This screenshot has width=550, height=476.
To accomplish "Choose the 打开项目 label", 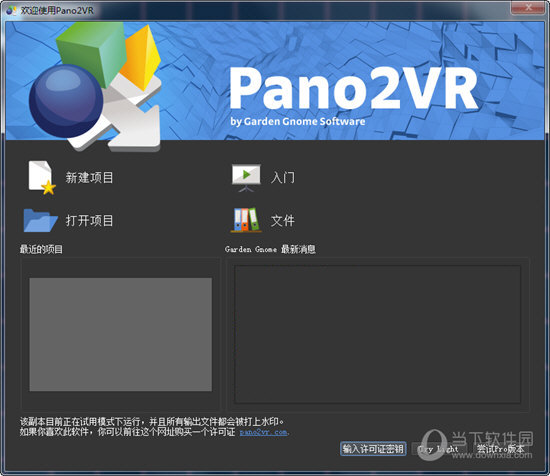I will (89, 221).
